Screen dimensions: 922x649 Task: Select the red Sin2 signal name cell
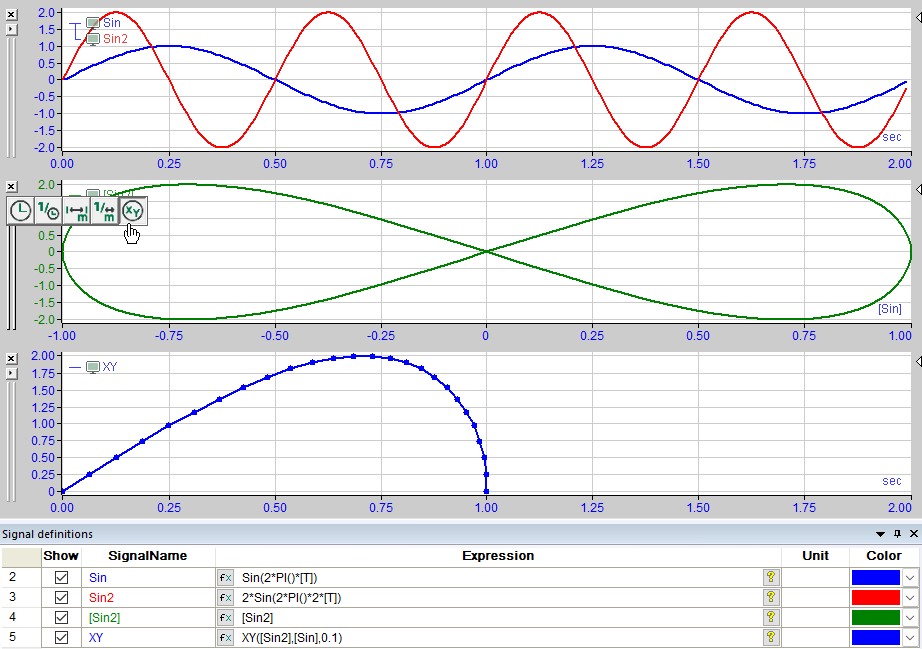[x=148, y=598]
